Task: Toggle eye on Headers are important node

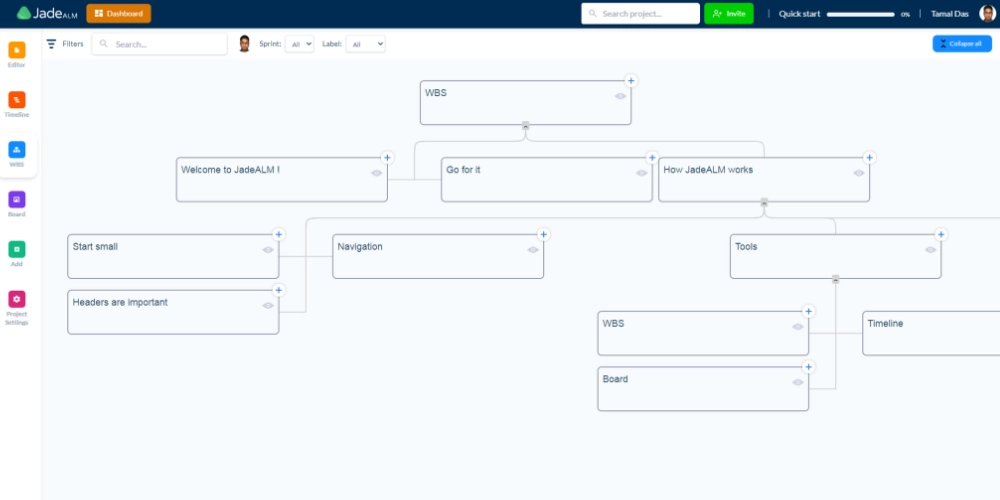Action: coord(268,305)
